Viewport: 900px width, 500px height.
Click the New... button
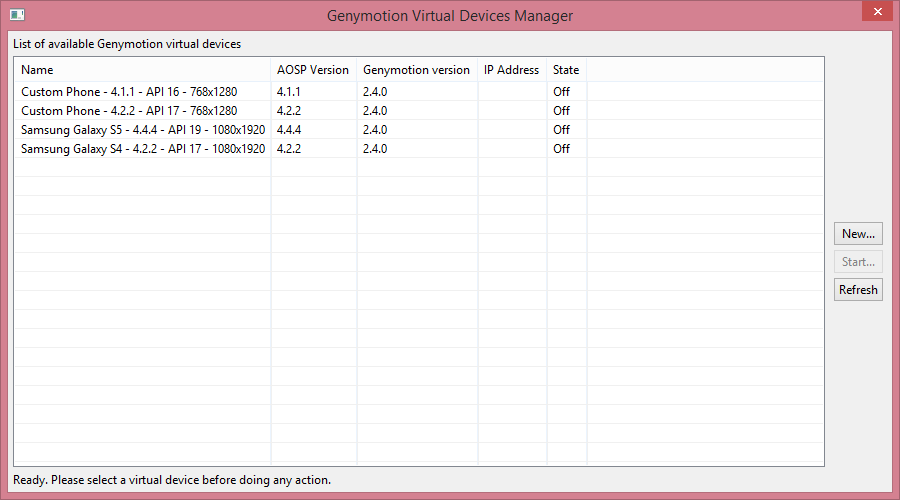tap(858, 234)
